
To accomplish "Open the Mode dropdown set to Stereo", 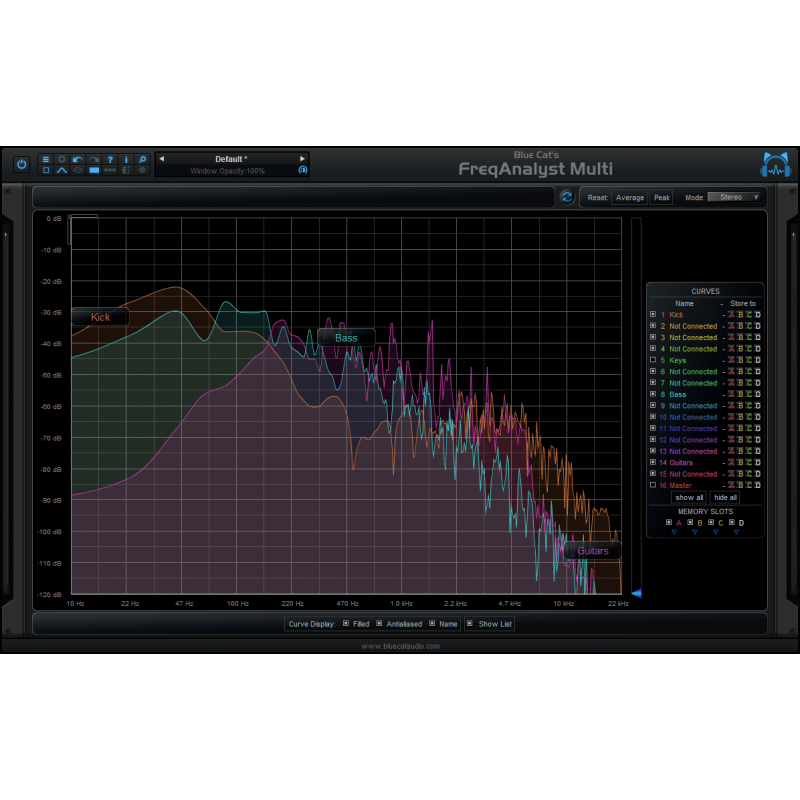I will (735, 198).
